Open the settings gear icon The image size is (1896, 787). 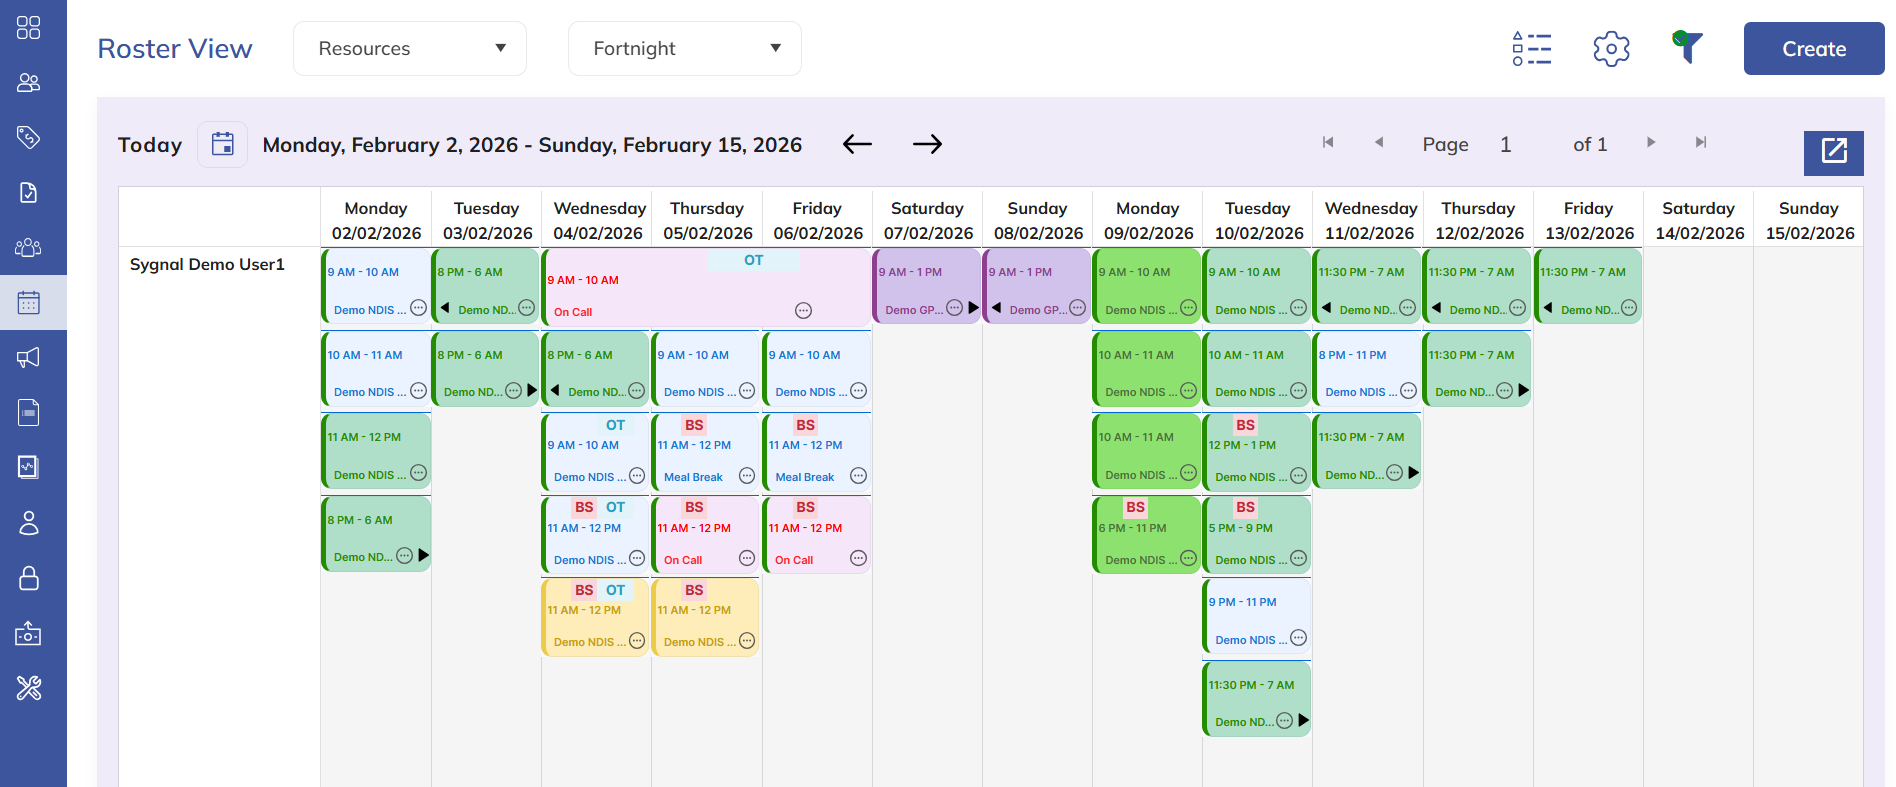click(x=1611, y=49)
